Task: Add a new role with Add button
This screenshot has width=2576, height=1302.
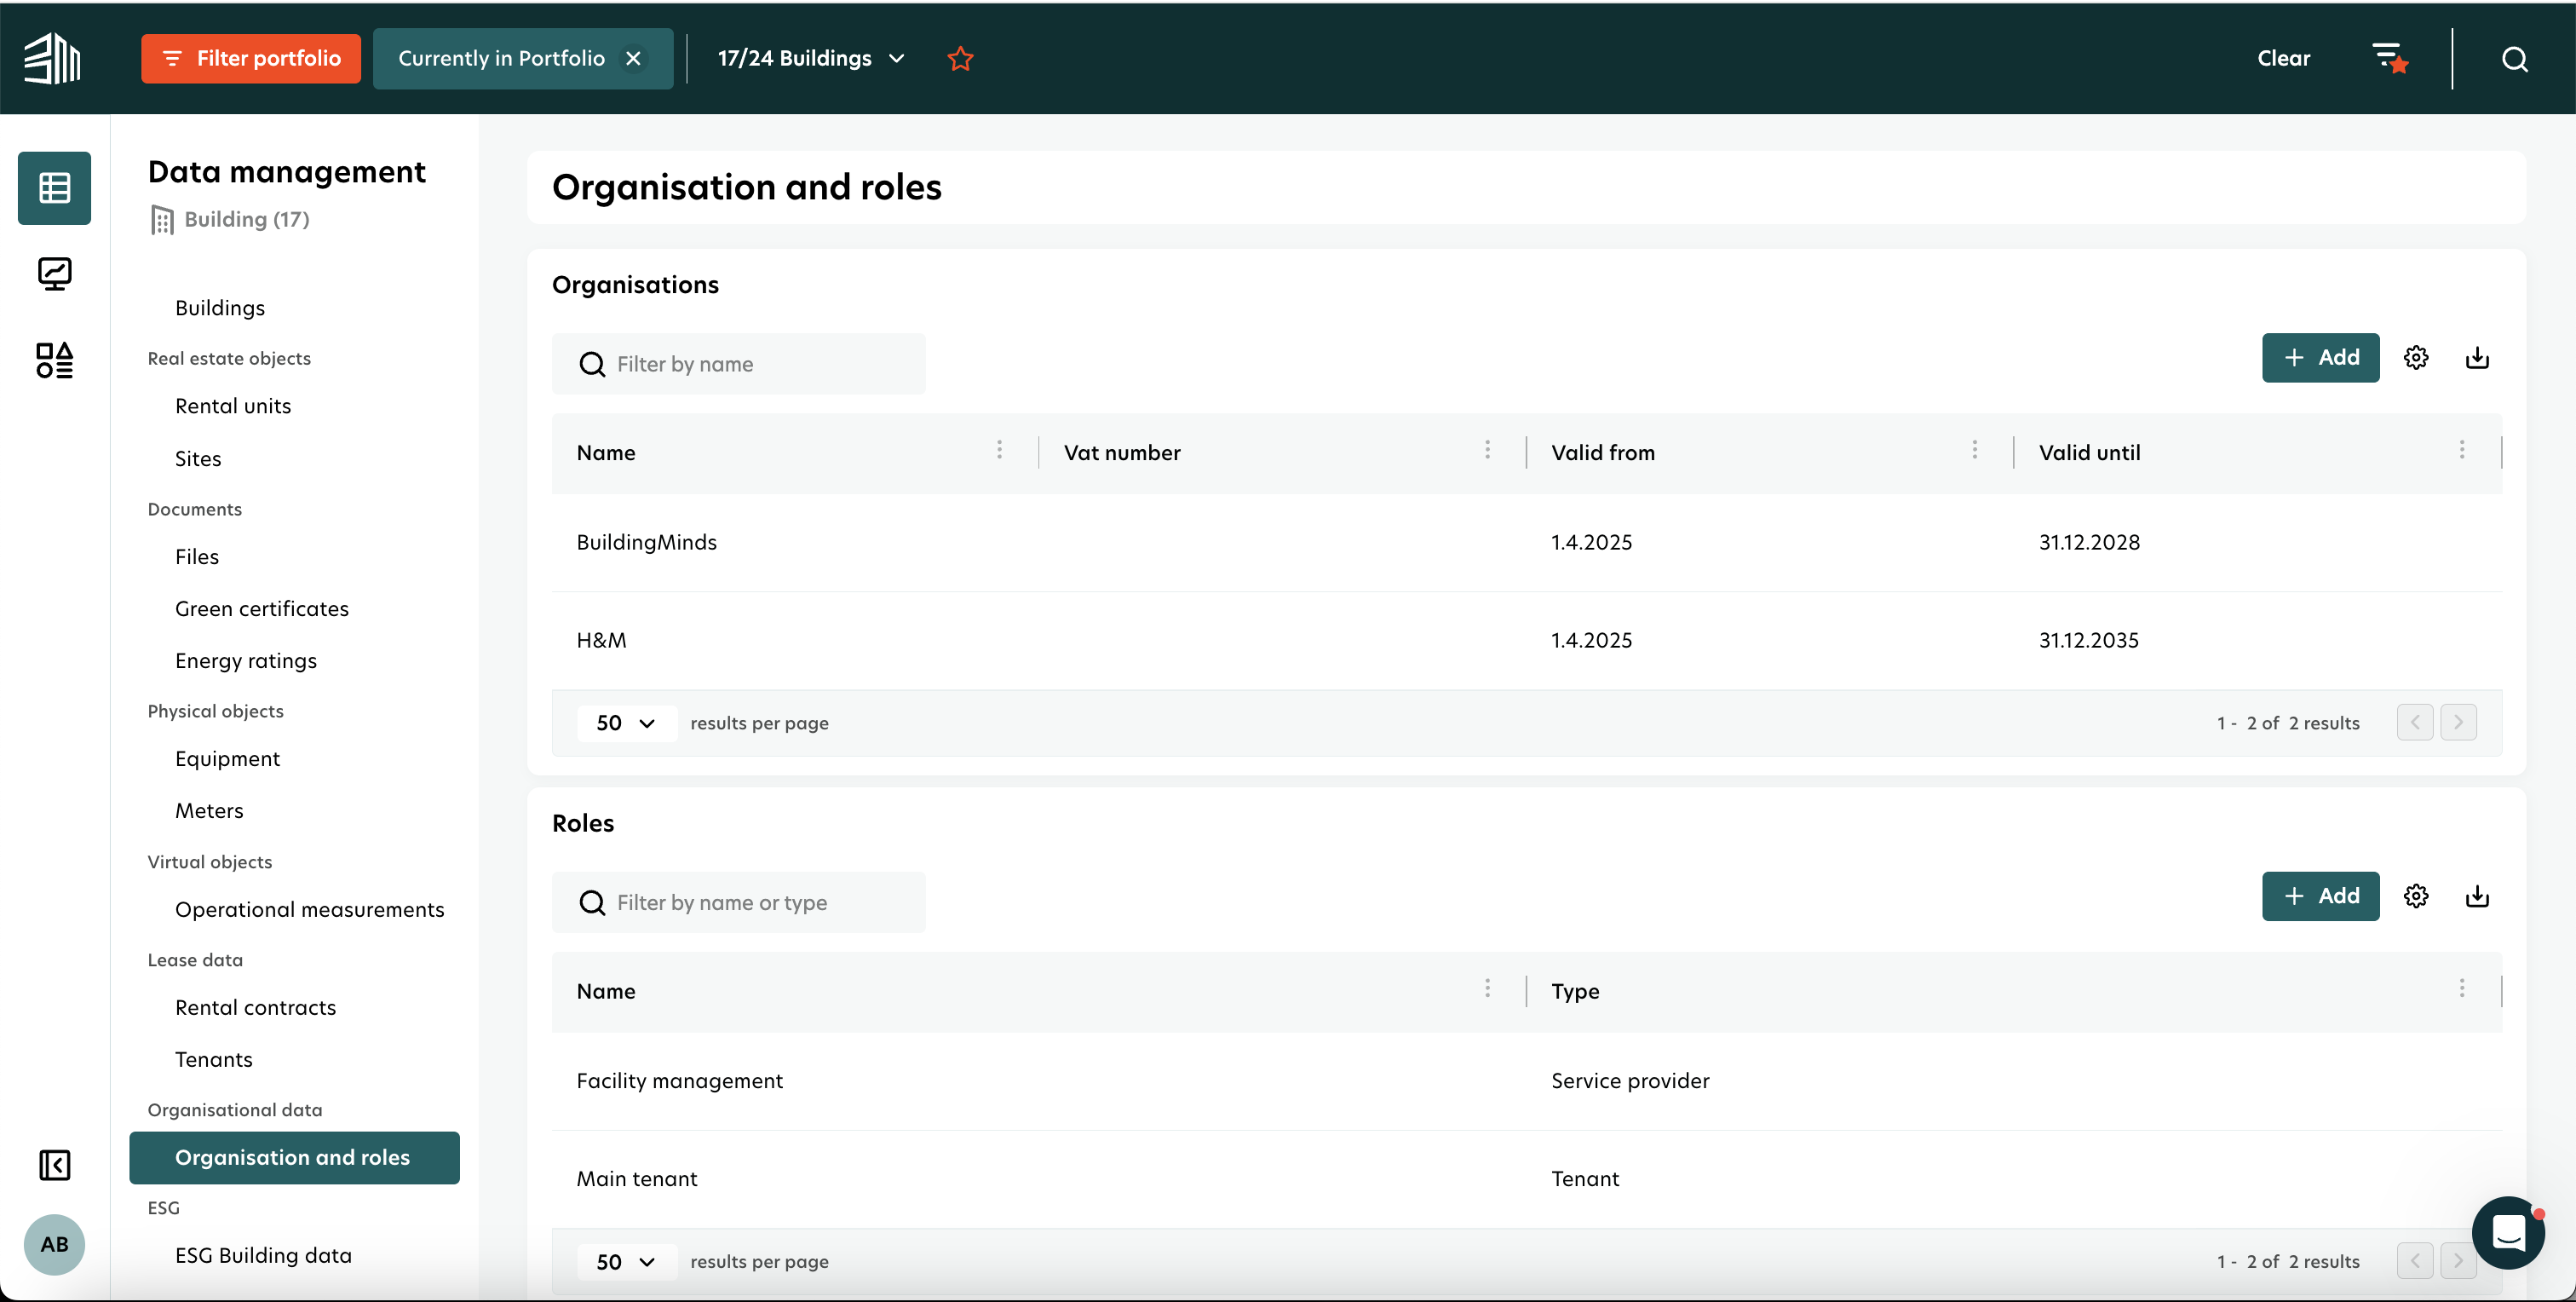Action: click(2320, 896)
